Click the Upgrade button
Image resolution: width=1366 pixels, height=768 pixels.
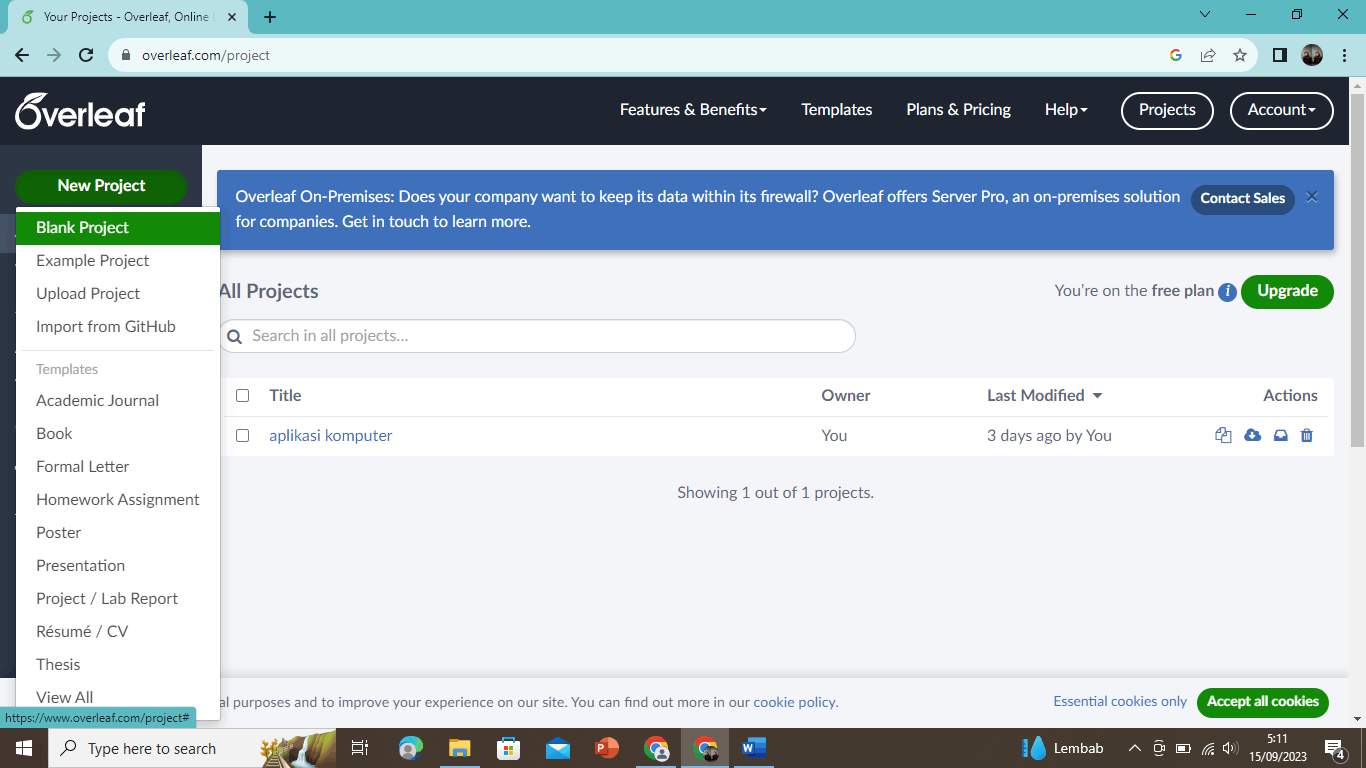(x=1287, y=291)
